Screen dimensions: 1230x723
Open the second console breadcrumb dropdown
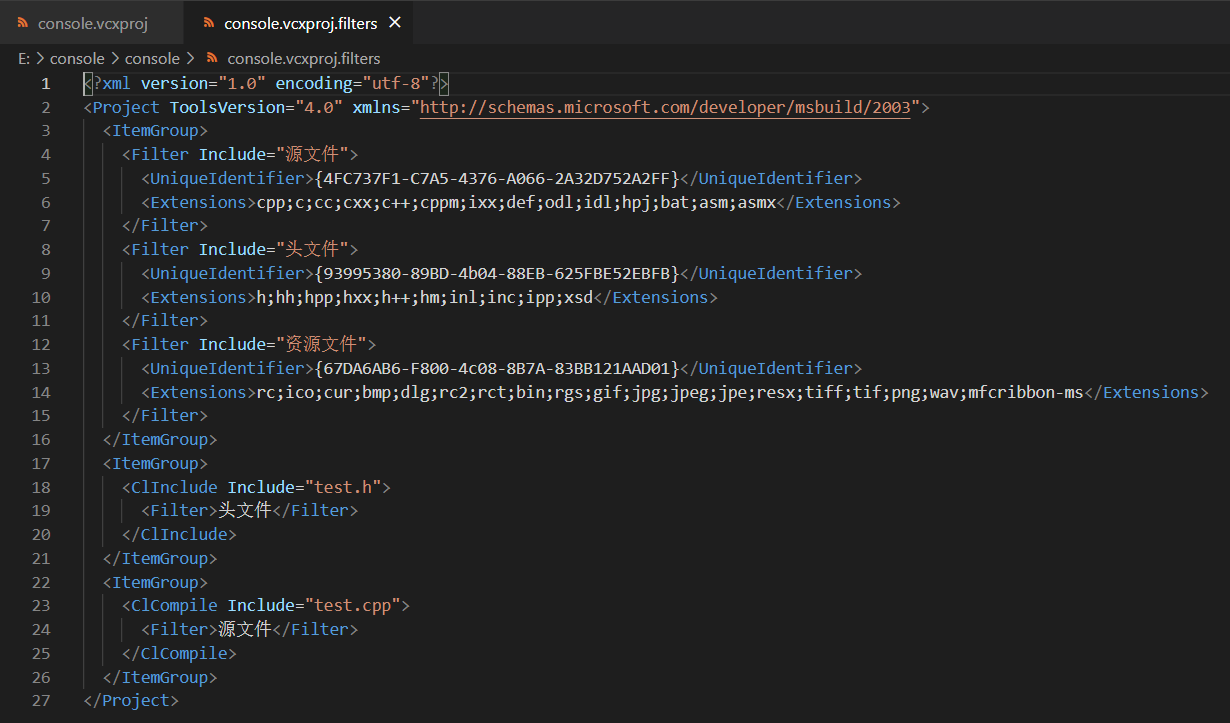[152, 58]
